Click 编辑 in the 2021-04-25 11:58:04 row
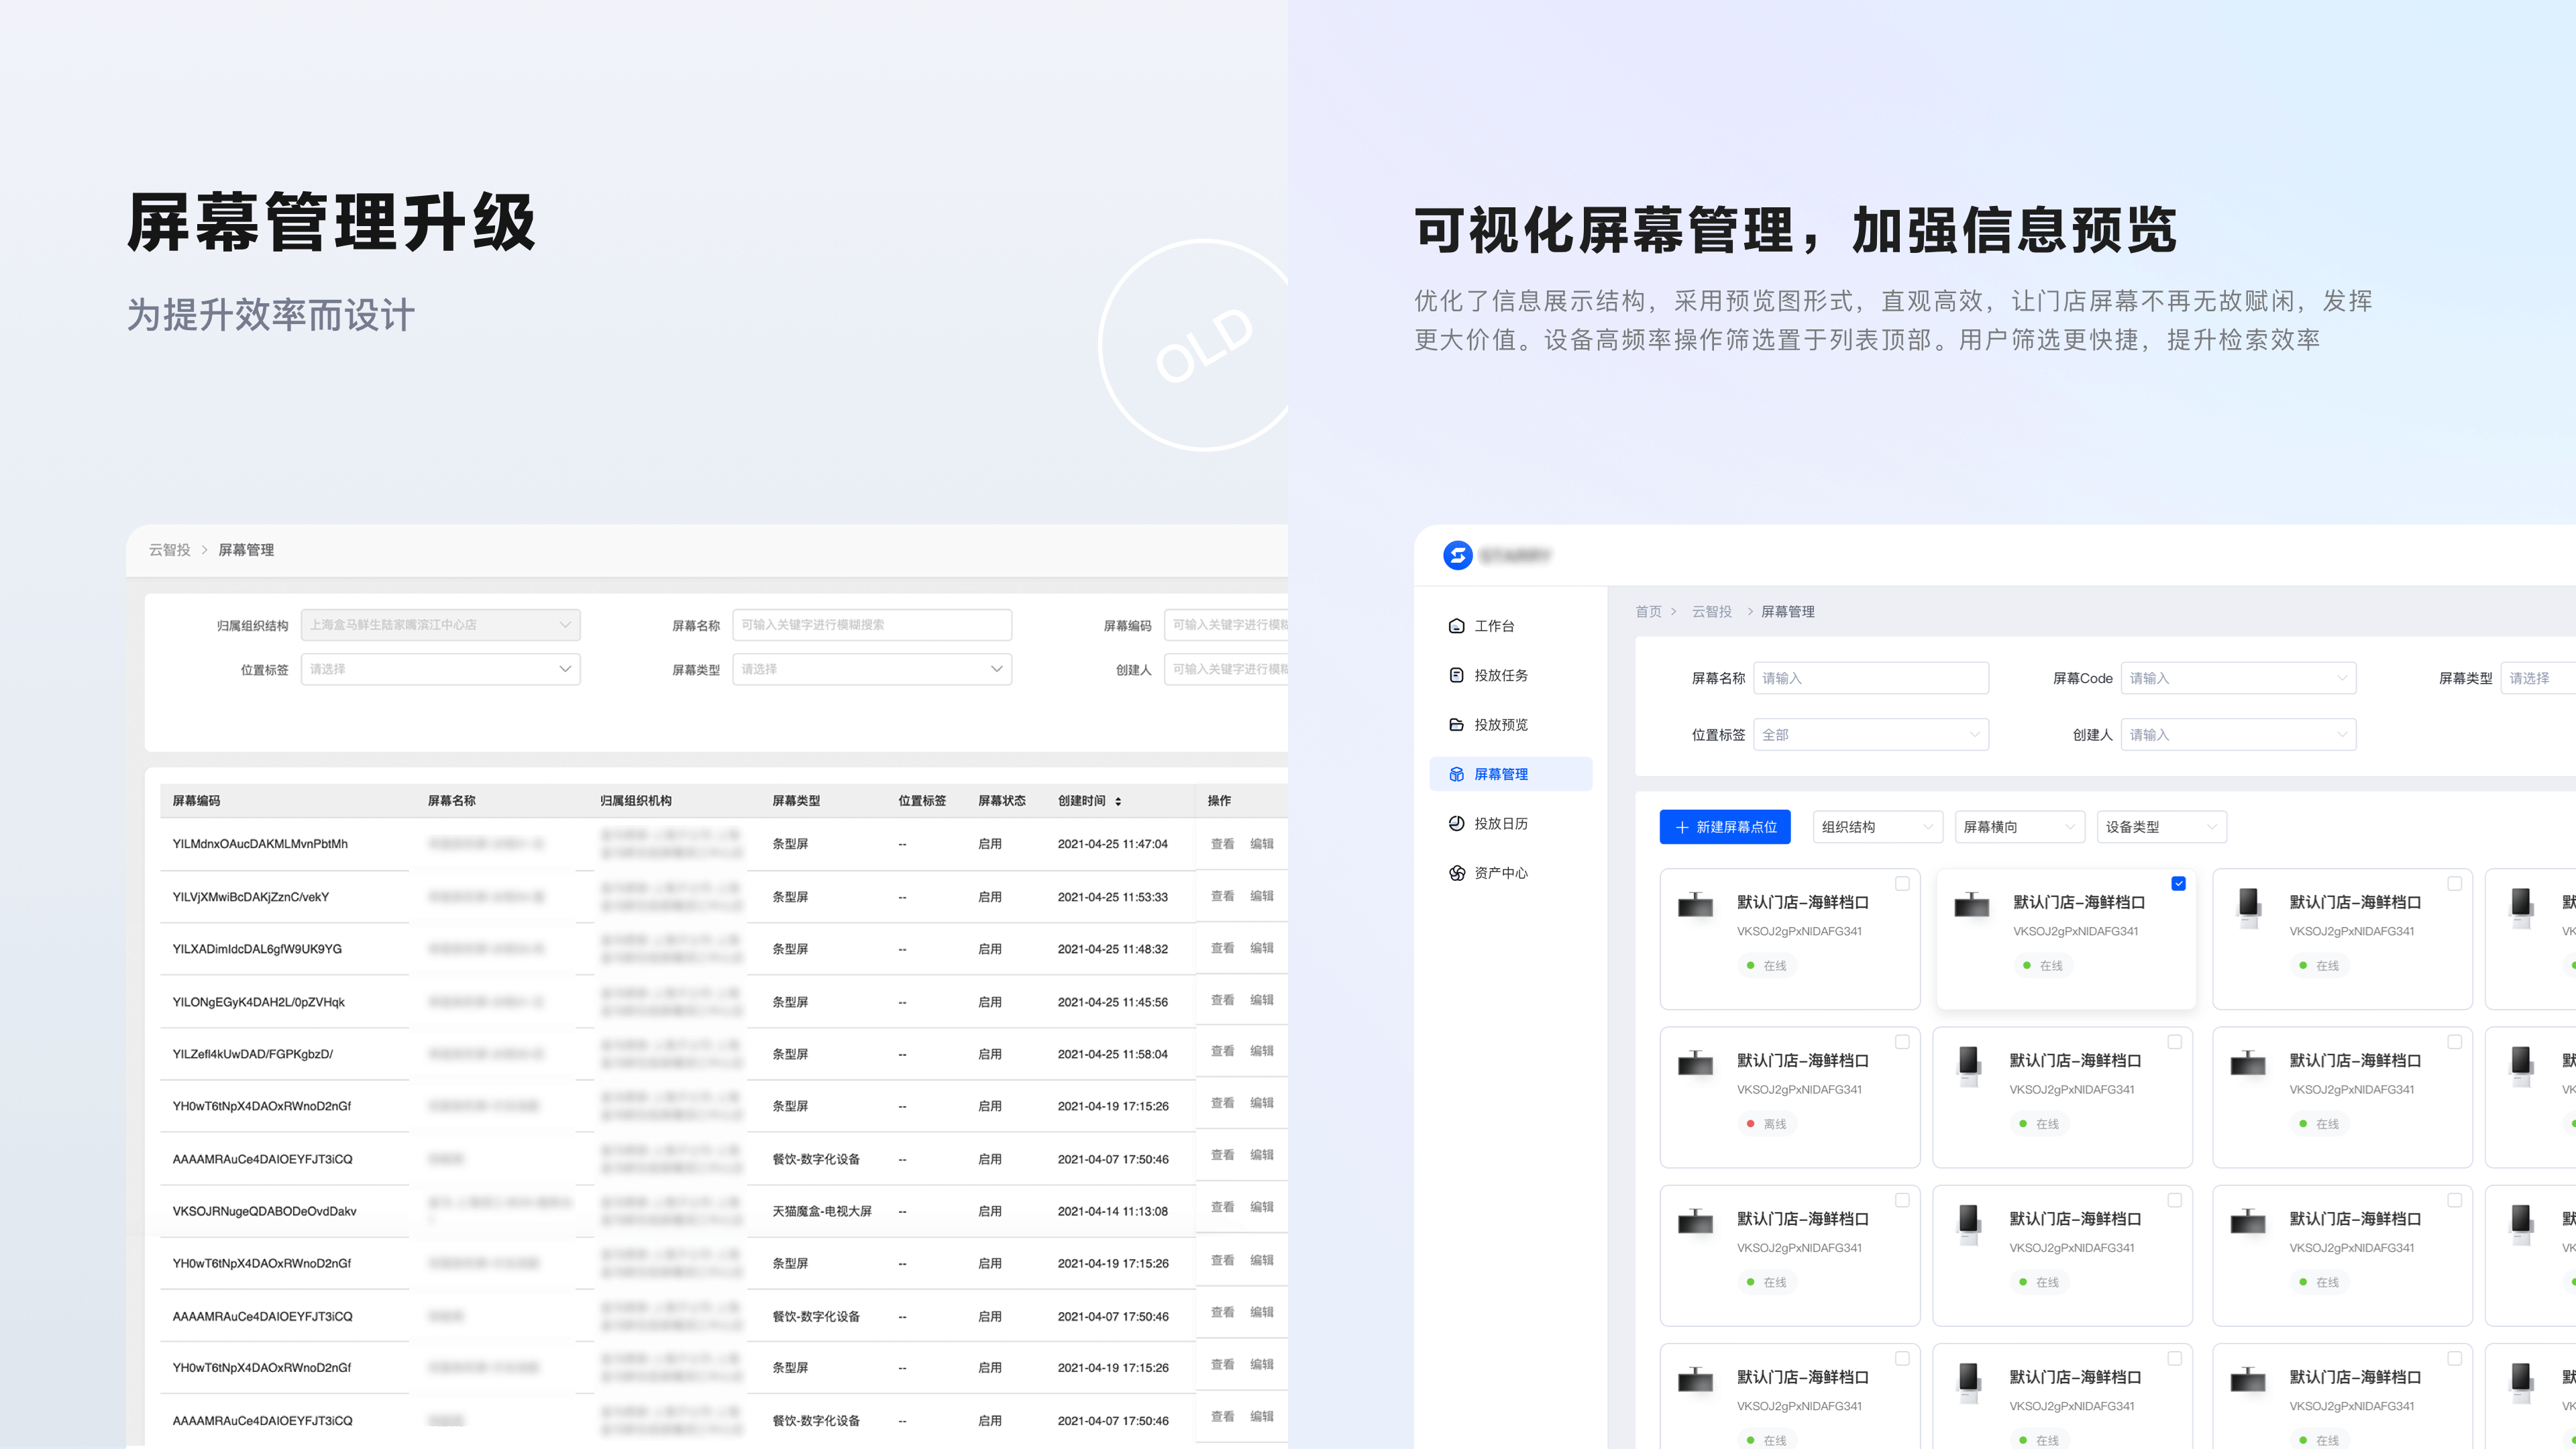Image resolution: width=2576 pixels, height=1449 pixels. [x=1261, y=1051]
